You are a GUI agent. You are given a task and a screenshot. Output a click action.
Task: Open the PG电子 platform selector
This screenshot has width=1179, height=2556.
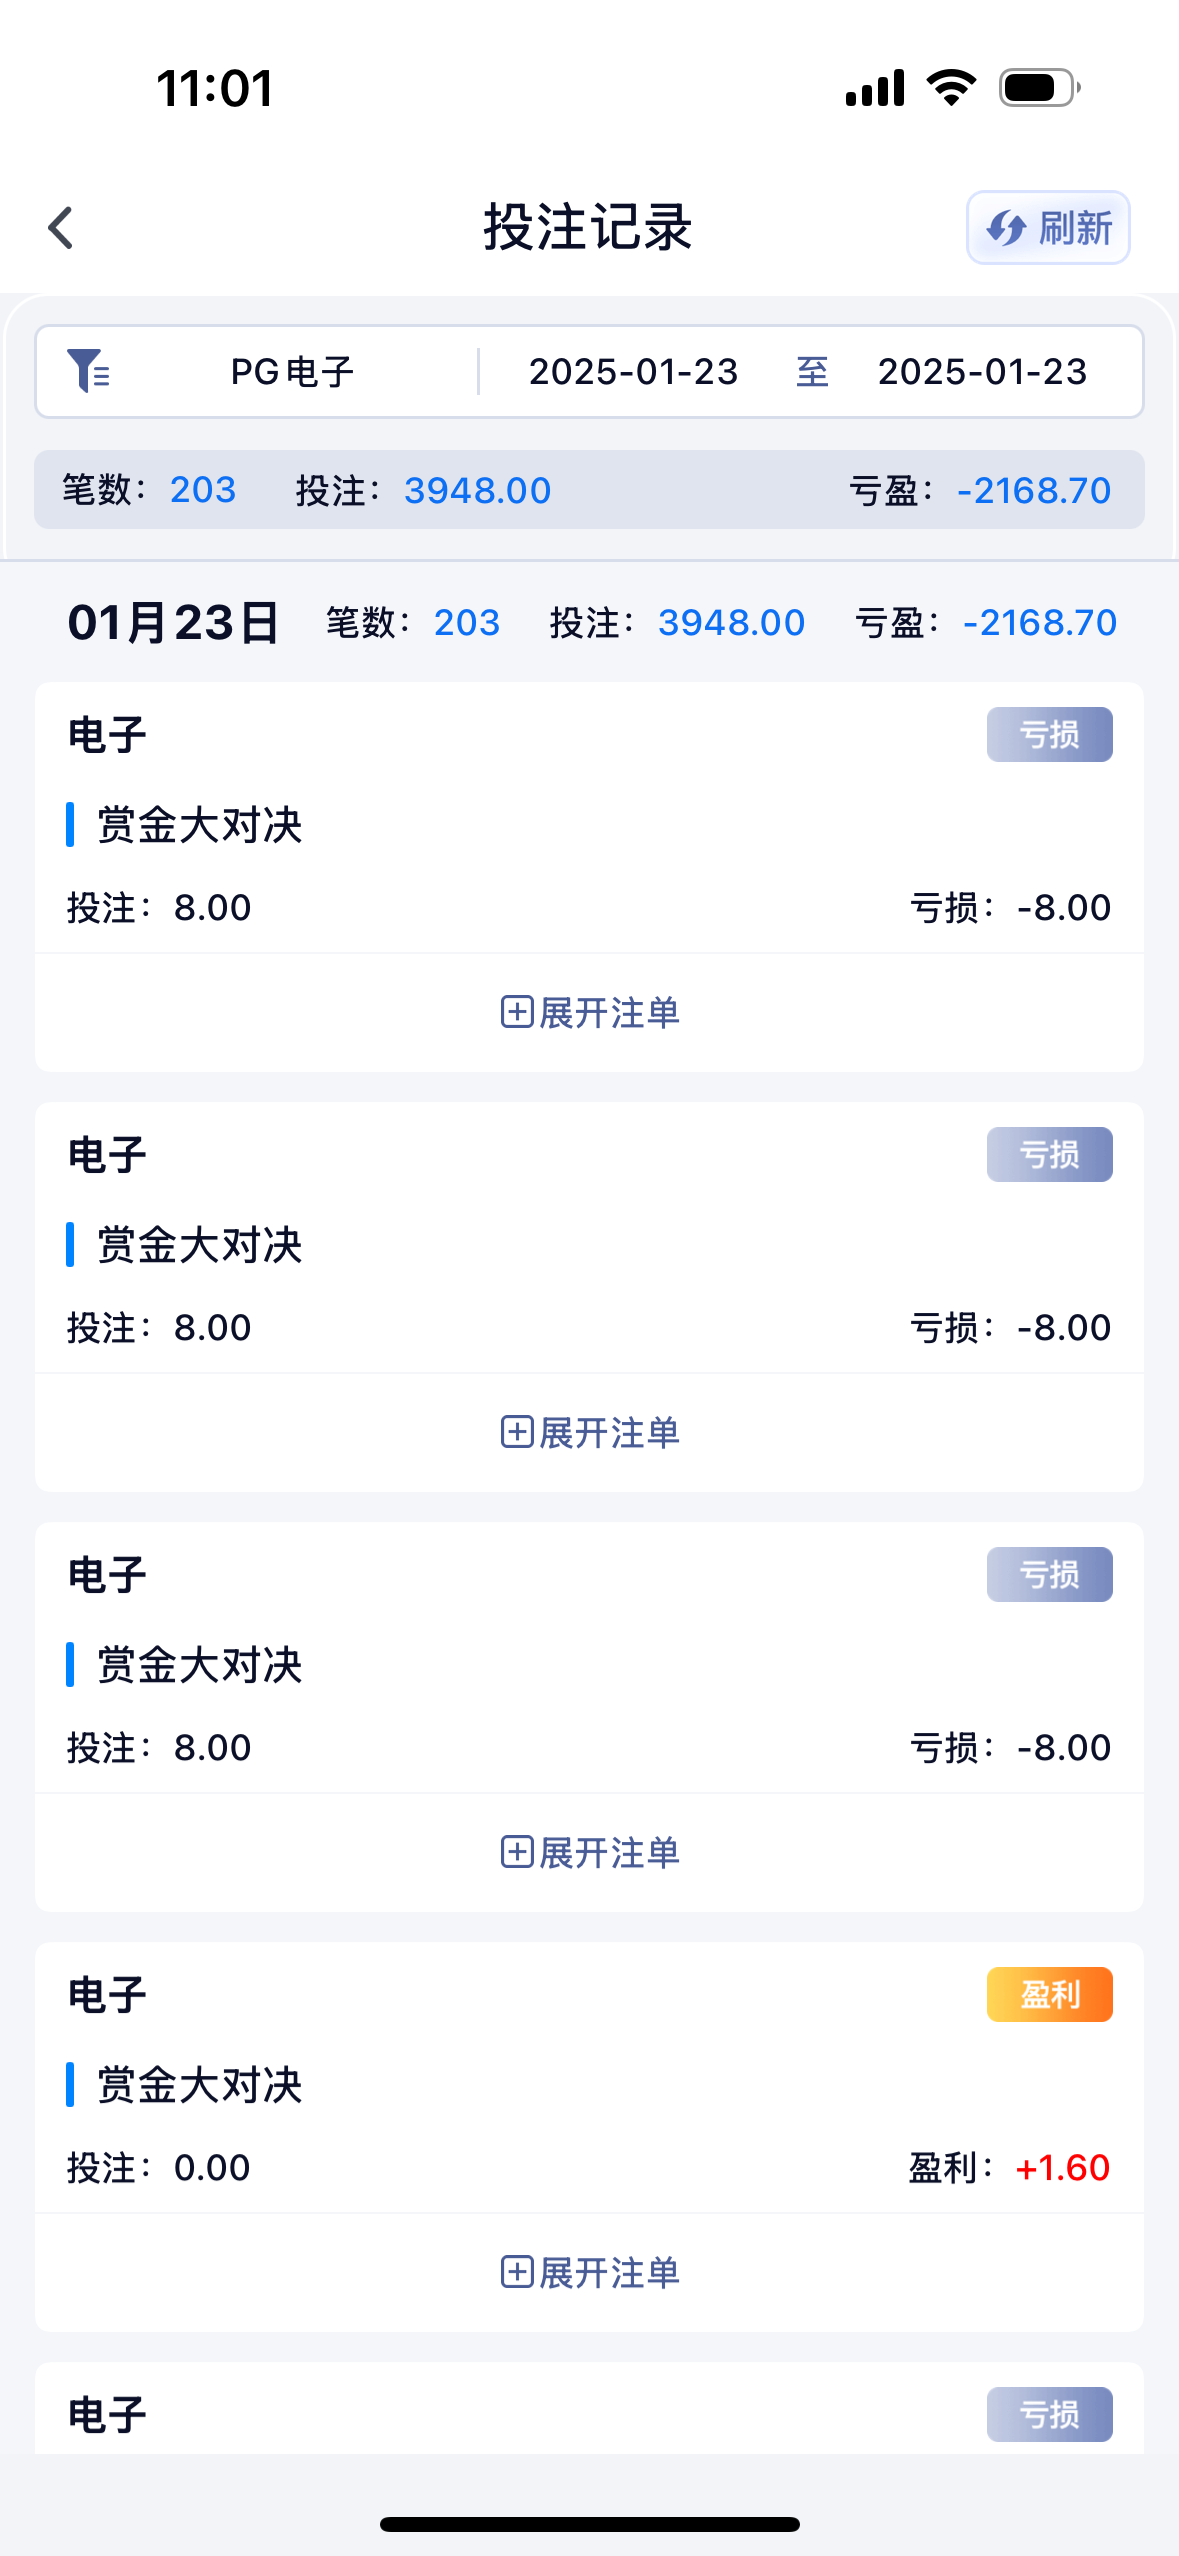[x=292, y=372]
